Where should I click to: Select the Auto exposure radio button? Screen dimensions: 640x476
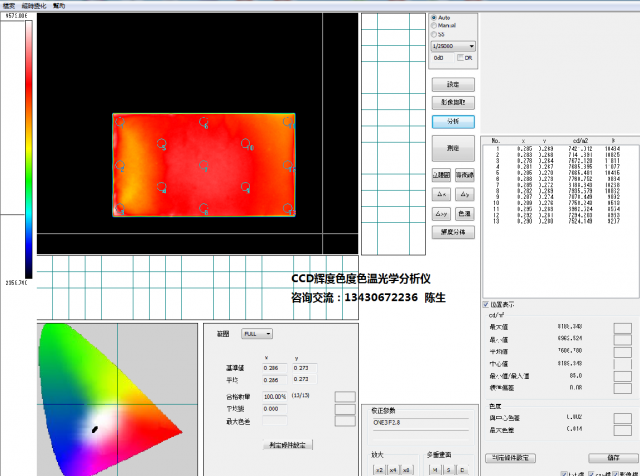pos(433,17)
